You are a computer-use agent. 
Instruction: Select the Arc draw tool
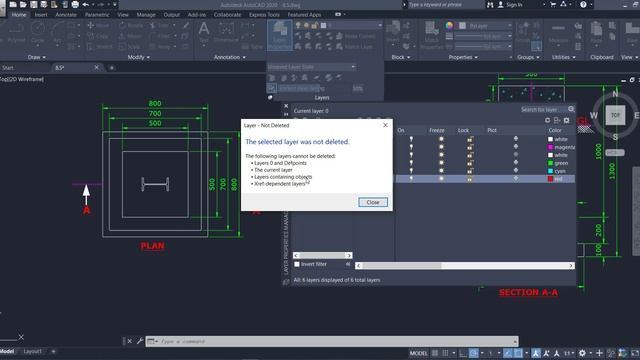click(x=58, y=33)
